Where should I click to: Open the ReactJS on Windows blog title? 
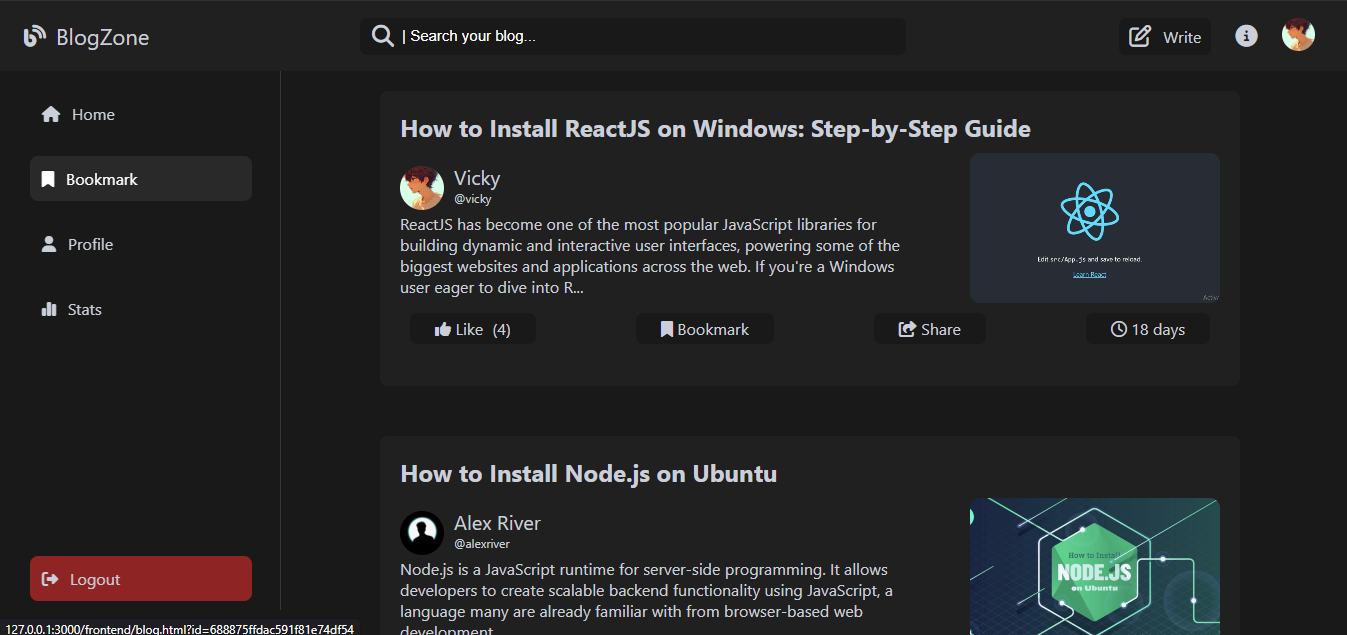(715, 129)
